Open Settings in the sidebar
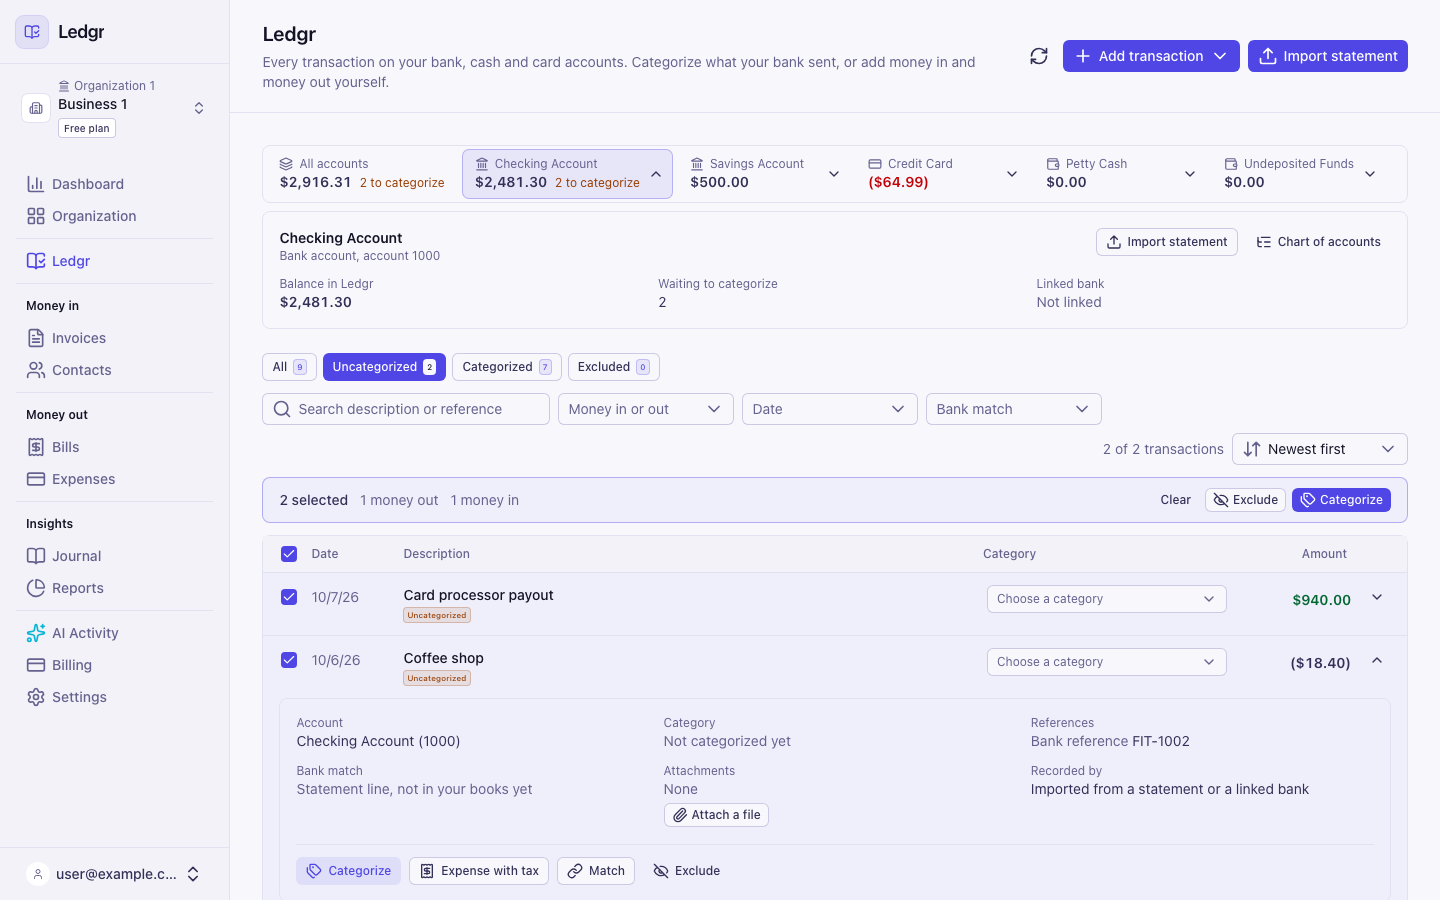The width and height of the screenshot is (1440, 900). point(114,697)
